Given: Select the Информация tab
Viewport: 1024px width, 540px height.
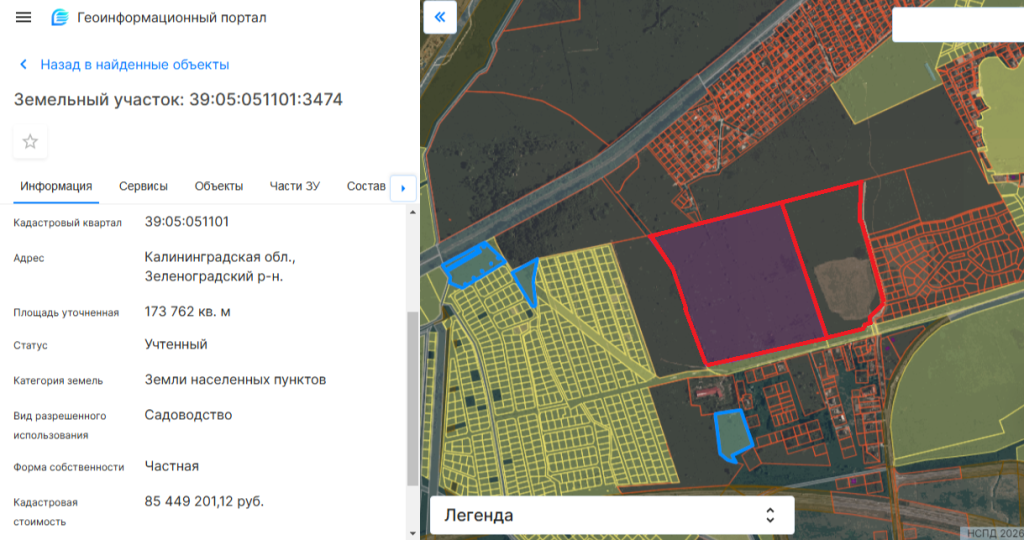Looking at the screenshot, I should pos(56,186).
